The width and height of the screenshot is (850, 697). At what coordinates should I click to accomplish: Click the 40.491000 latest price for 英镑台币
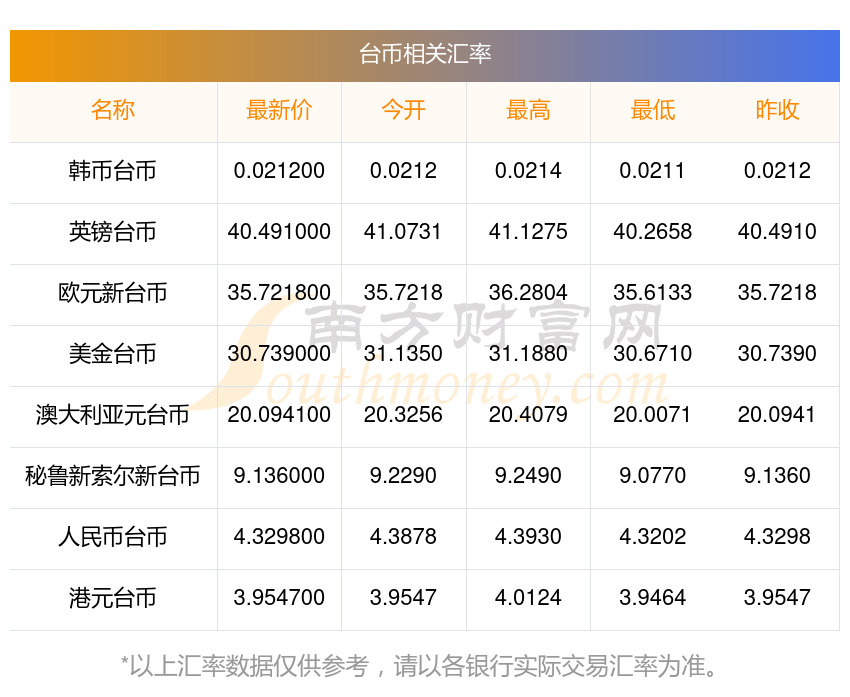pyautogui.click(x=279, y=232)
